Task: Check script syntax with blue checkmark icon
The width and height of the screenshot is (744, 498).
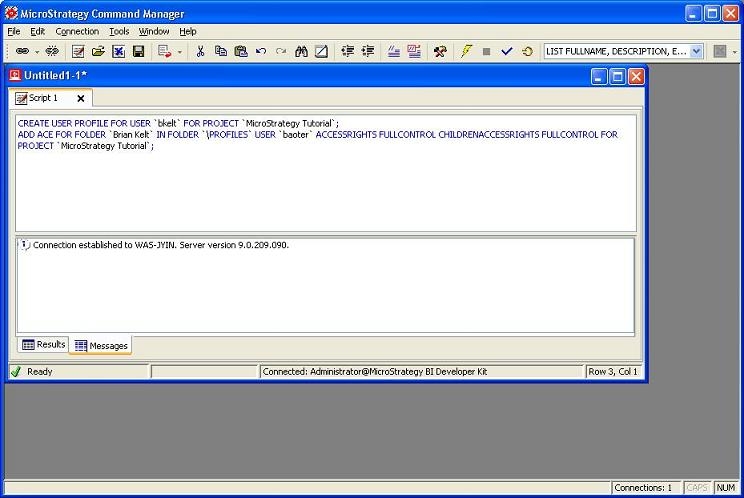Action: coord(507,51)
